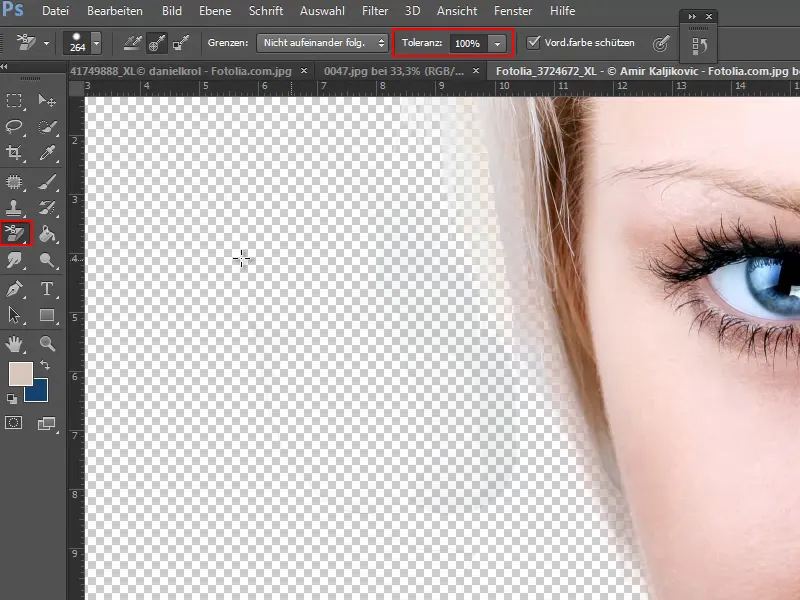Select the Lasso tool

pos(14,126)
